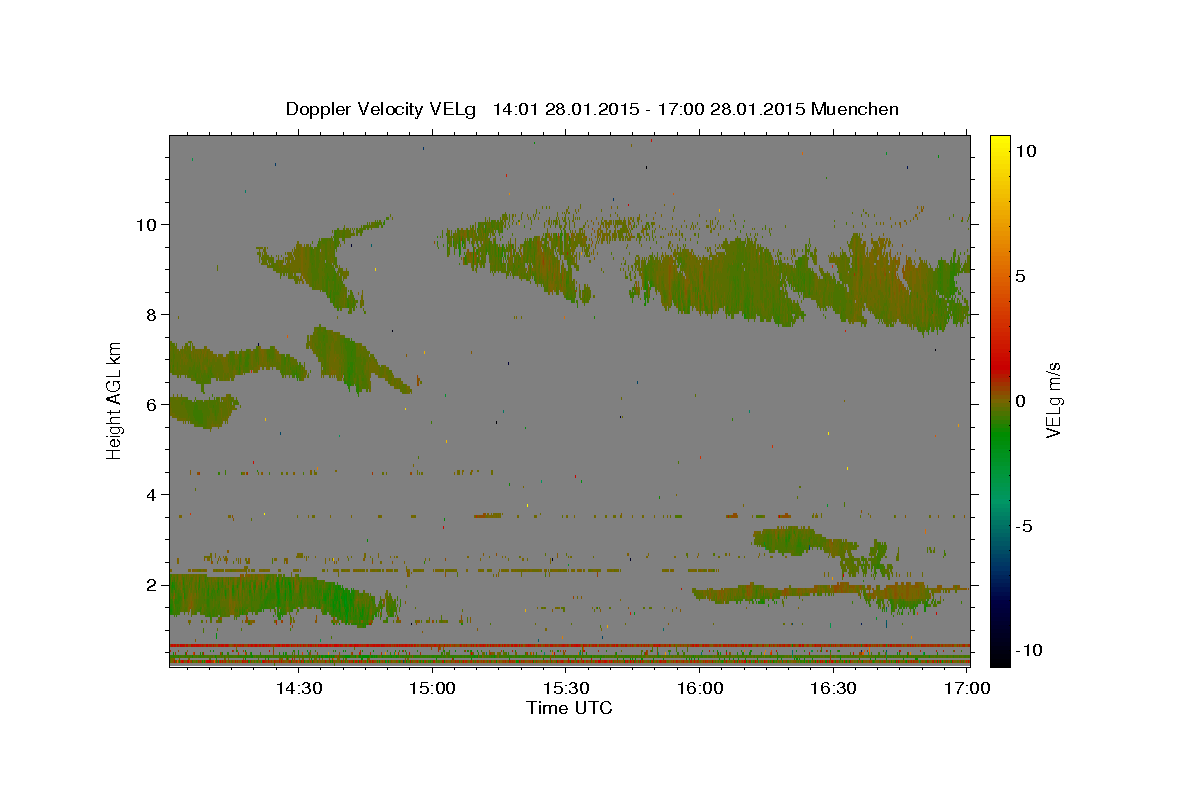
Task: Click the colorbar label '10'
Action: pyautogui.click(x=1025, y=150)
